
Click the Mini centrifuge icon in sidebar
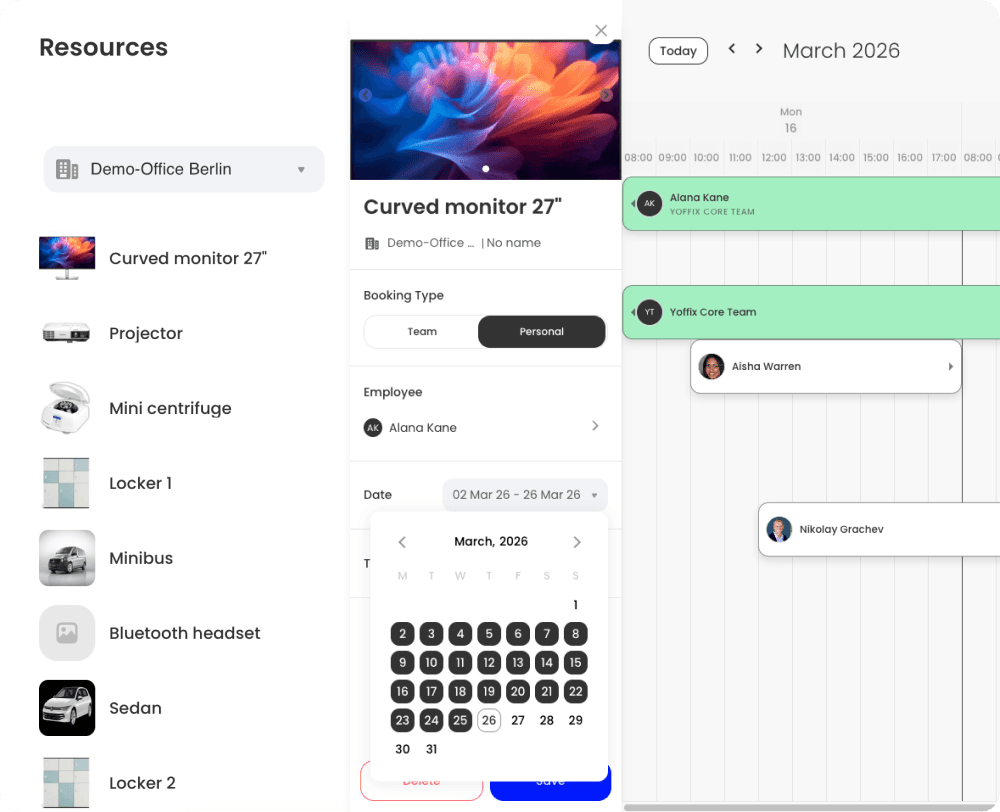pos(66,408)
